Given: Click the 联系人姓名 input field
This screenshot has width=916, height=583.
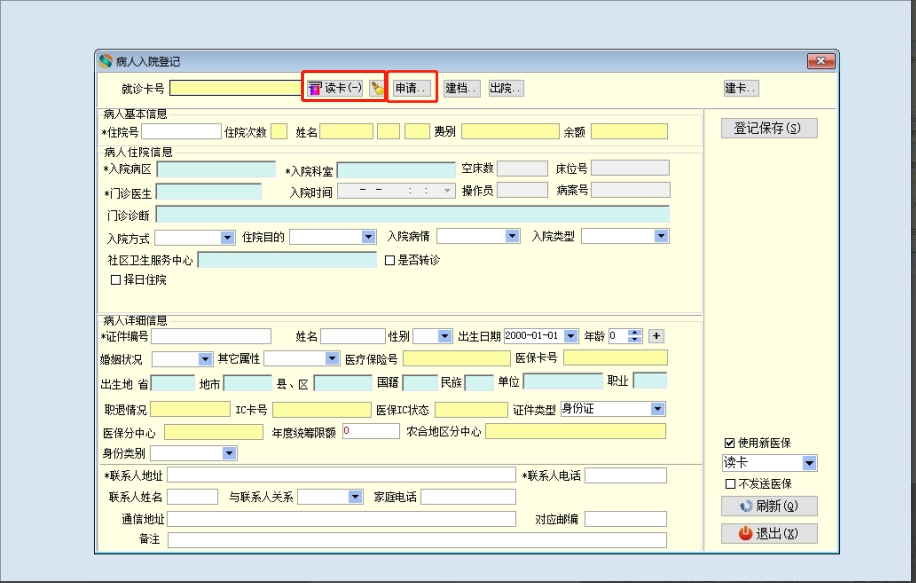Looking at the screenshot, I should pyautogui.click(x=193, y=497).
